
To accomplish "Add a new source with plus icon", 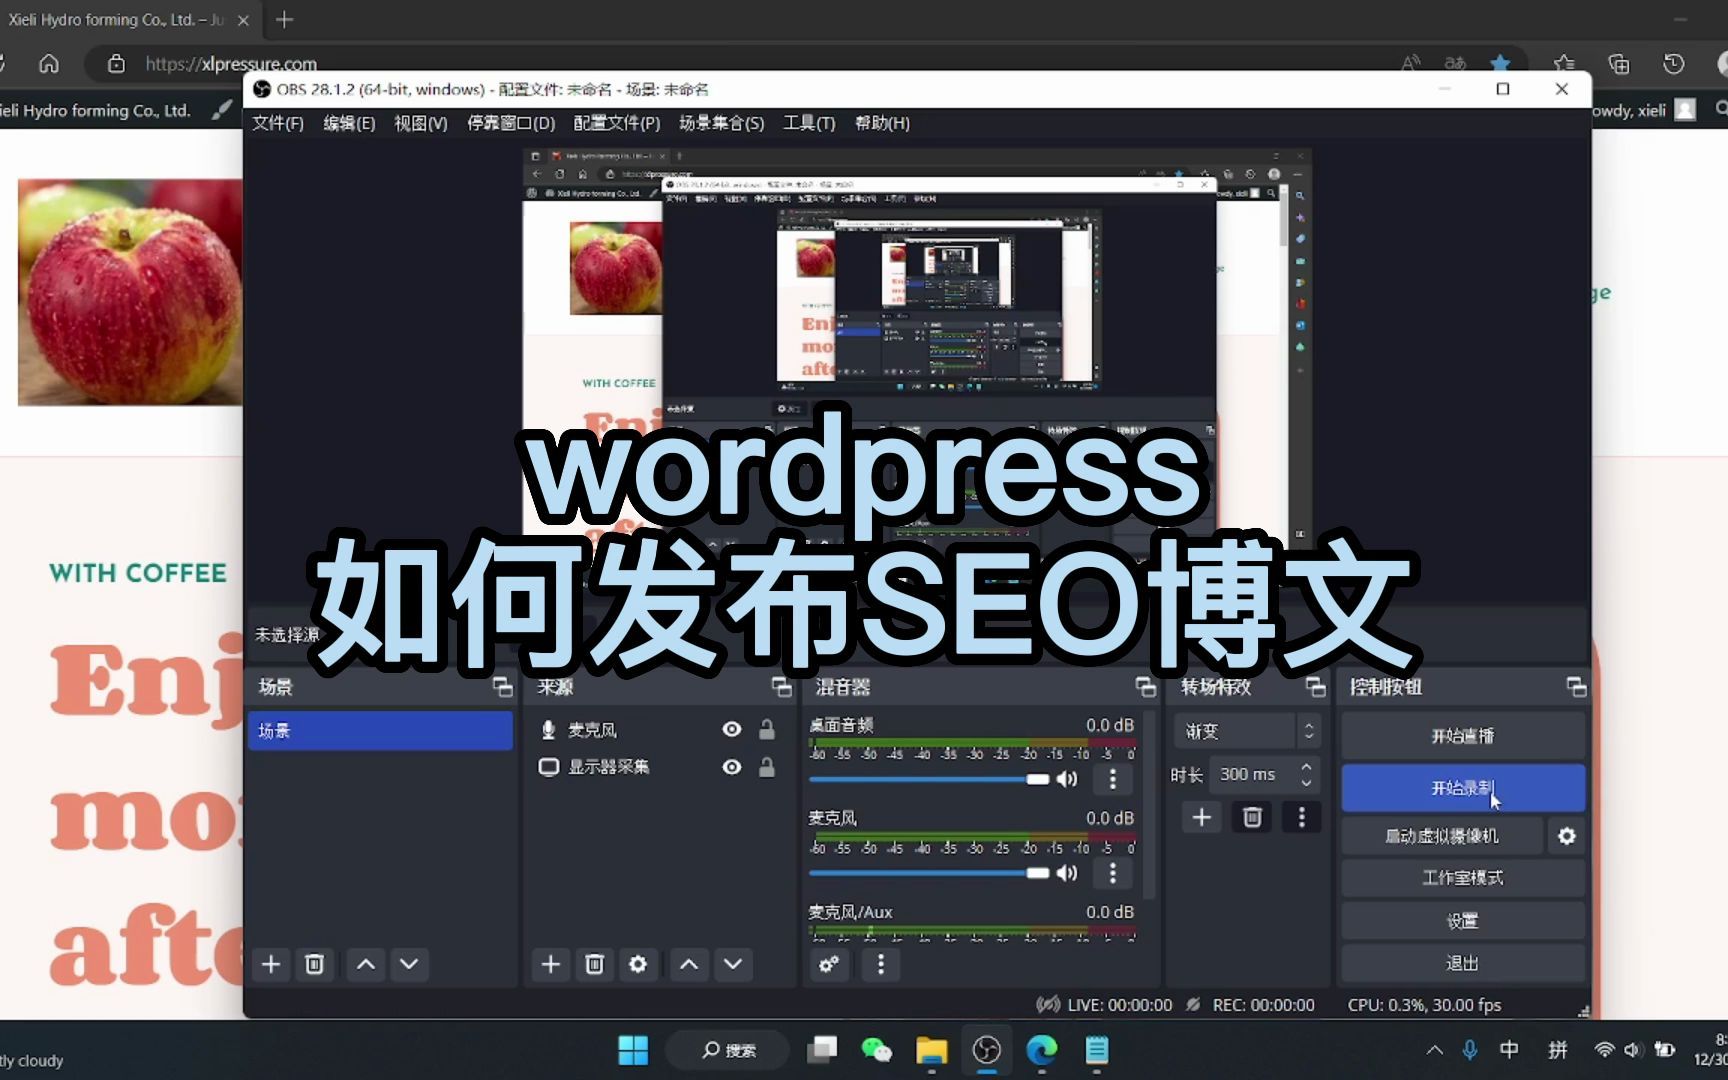I will coord(550,964).
